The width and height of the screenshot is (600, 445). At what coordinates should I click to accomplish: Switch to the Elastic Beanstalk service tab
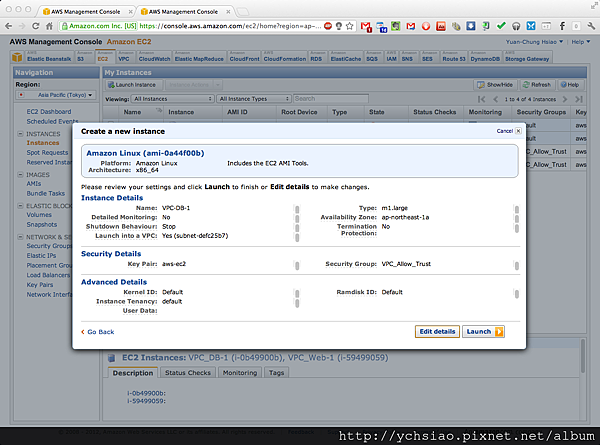(49, 57)
